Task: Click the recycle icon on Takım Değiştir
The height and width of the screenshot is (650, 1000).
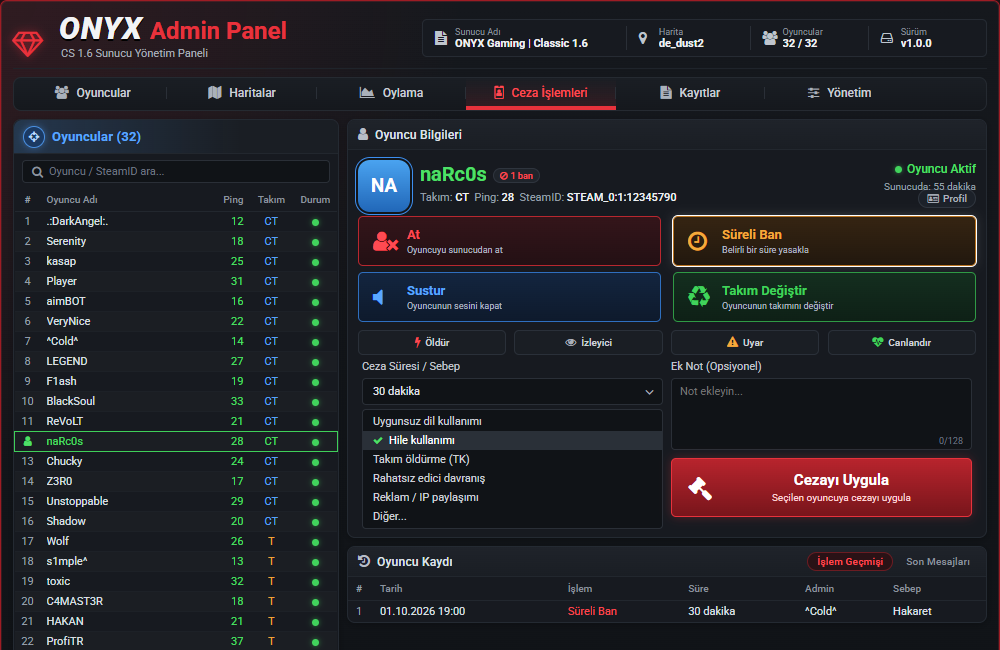Action: tap(698, 297)
